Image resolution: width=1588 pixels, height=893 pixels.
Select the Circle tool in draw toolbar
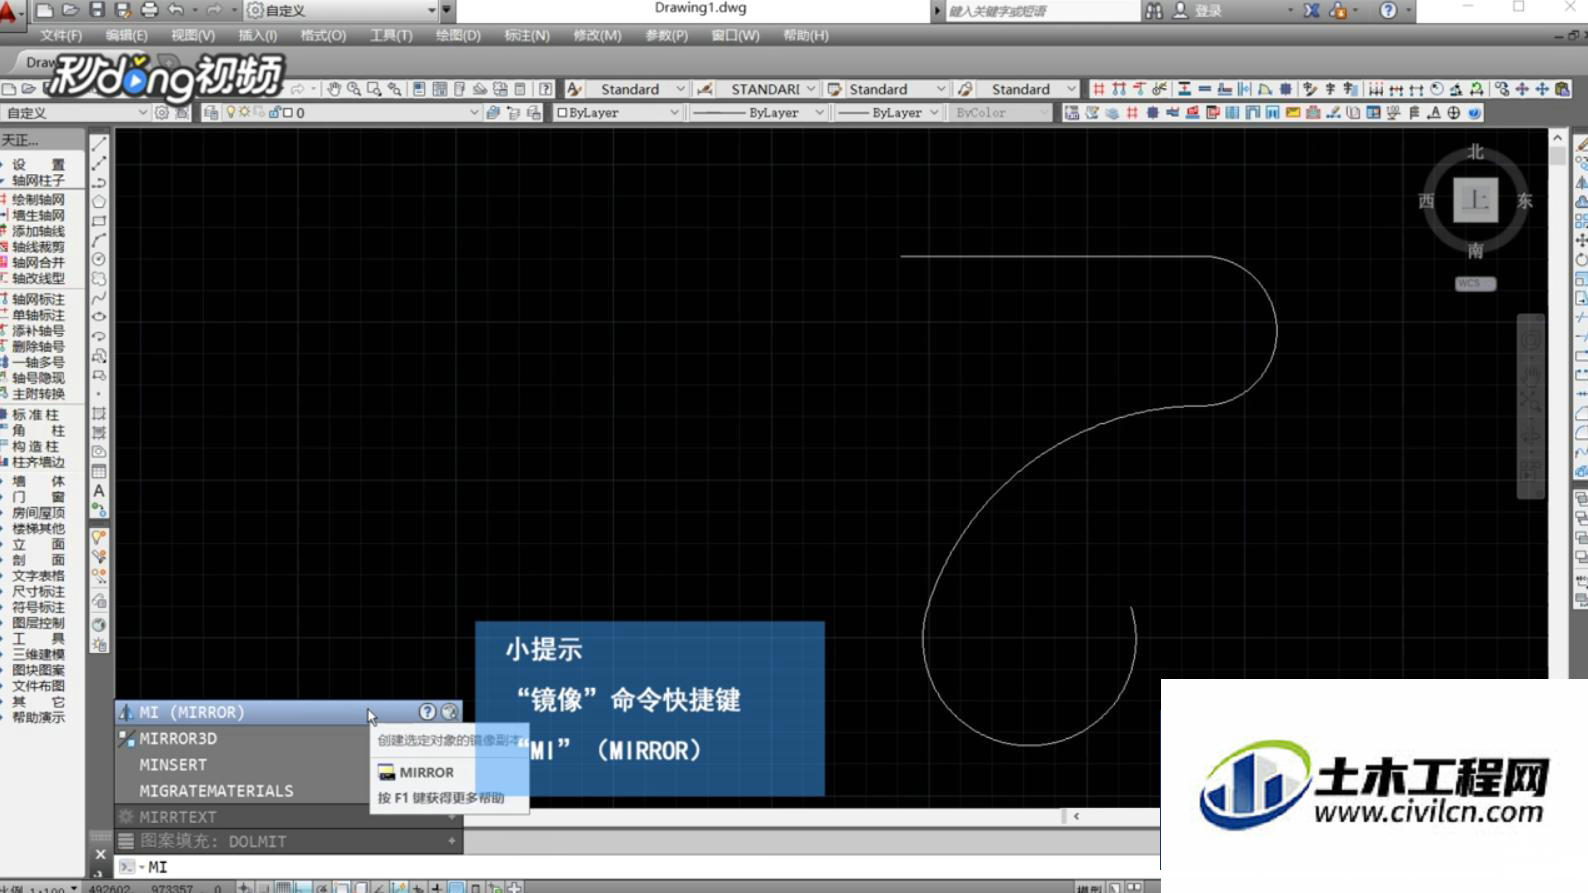[x=99, y=259]
